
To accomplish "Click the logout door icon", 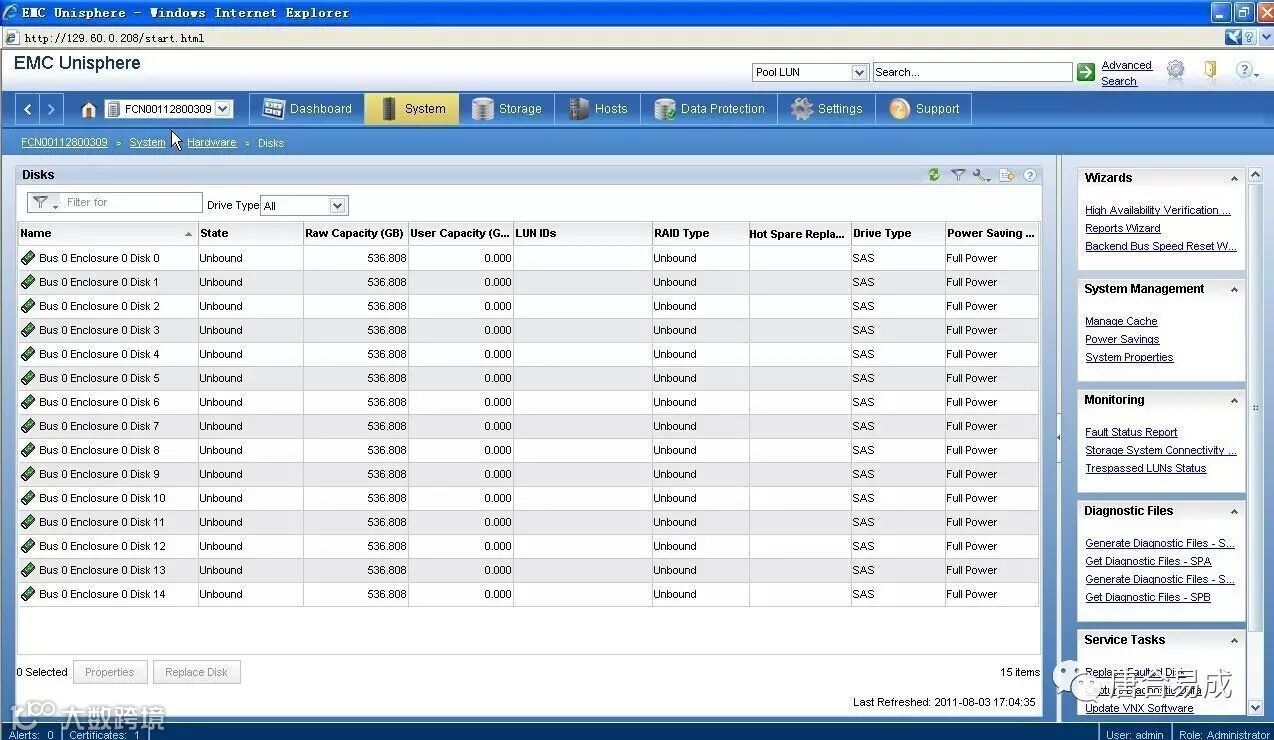I will (x=1211, y=70).
